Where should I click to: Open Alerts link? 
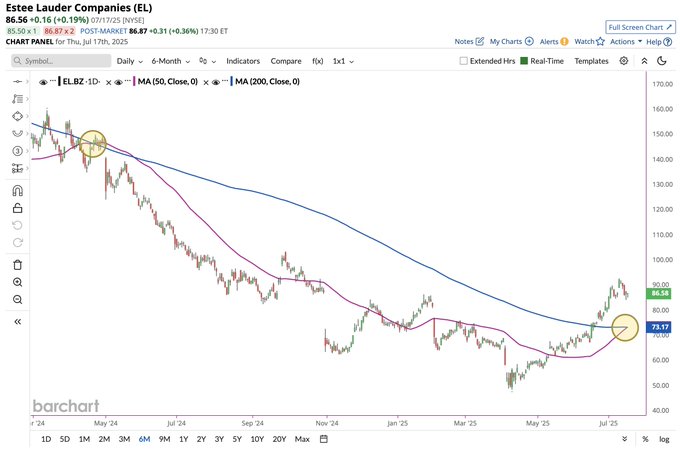point(554,42)
